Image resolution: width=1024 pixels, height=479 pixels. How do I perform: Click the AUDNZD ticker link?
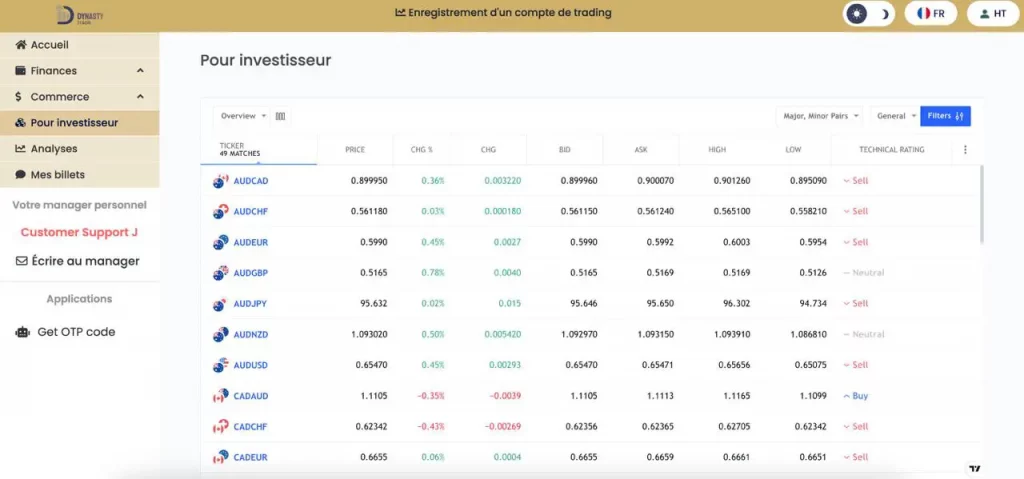pos(251,335)
